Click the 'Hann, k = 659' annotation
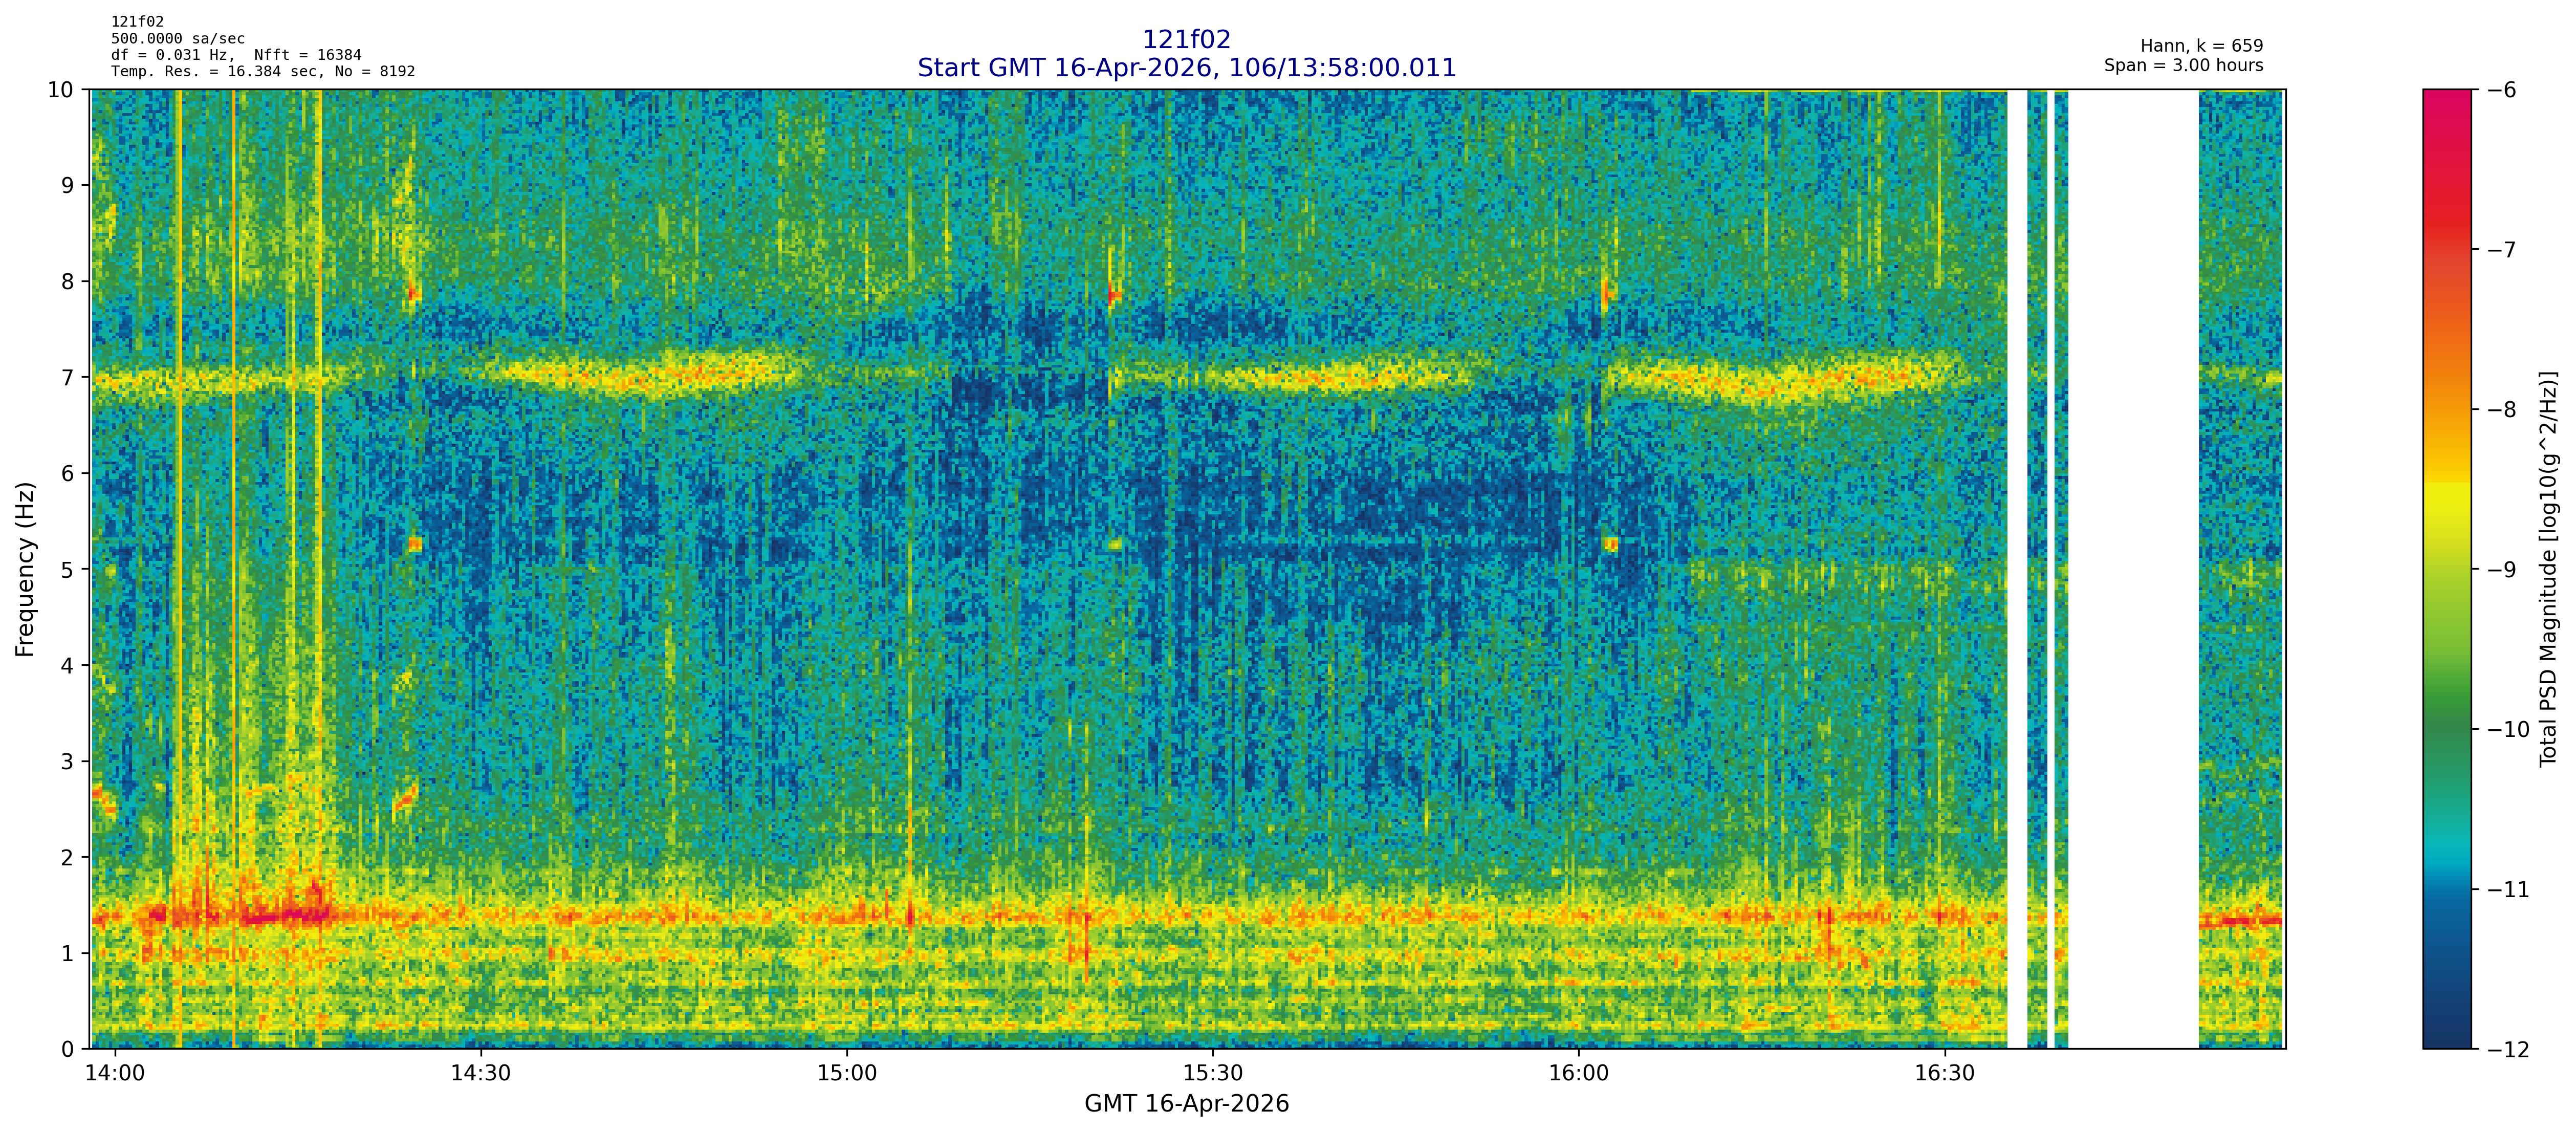2576x1132 pixels. 2201,46
